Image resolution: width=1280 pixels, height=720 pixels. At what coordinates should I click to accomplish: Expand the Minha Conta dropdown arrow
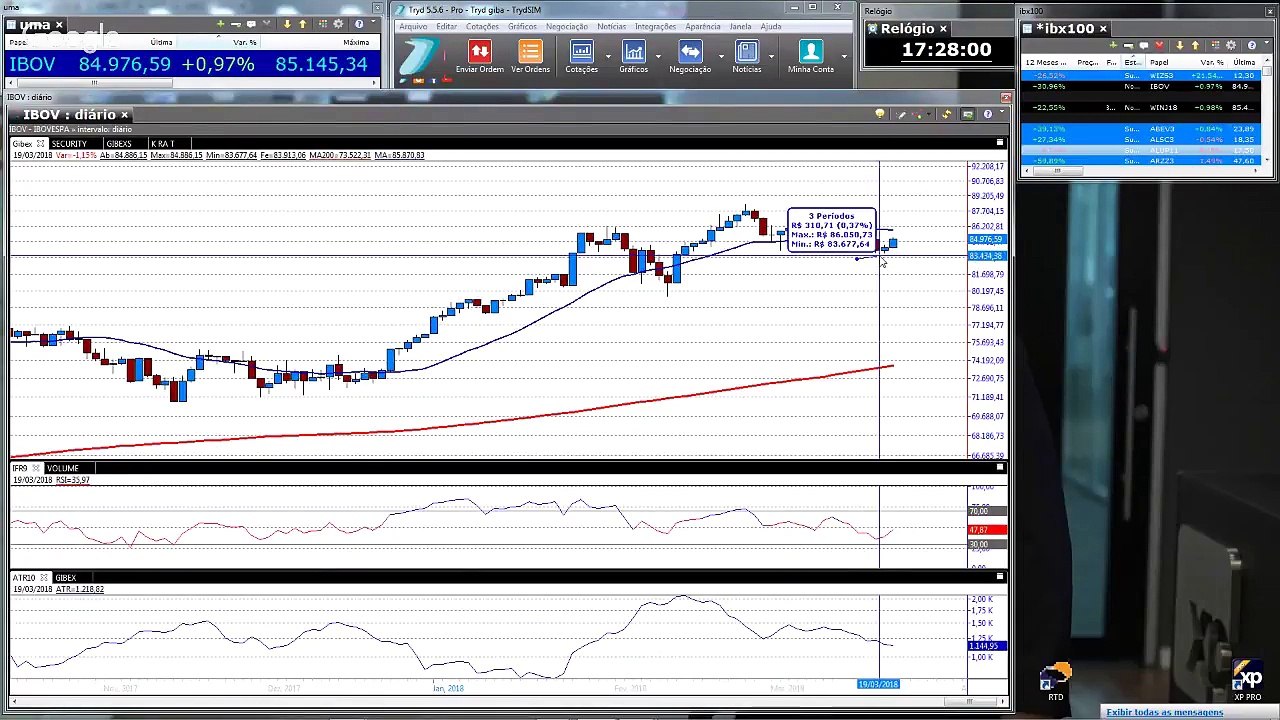(843, 56)
